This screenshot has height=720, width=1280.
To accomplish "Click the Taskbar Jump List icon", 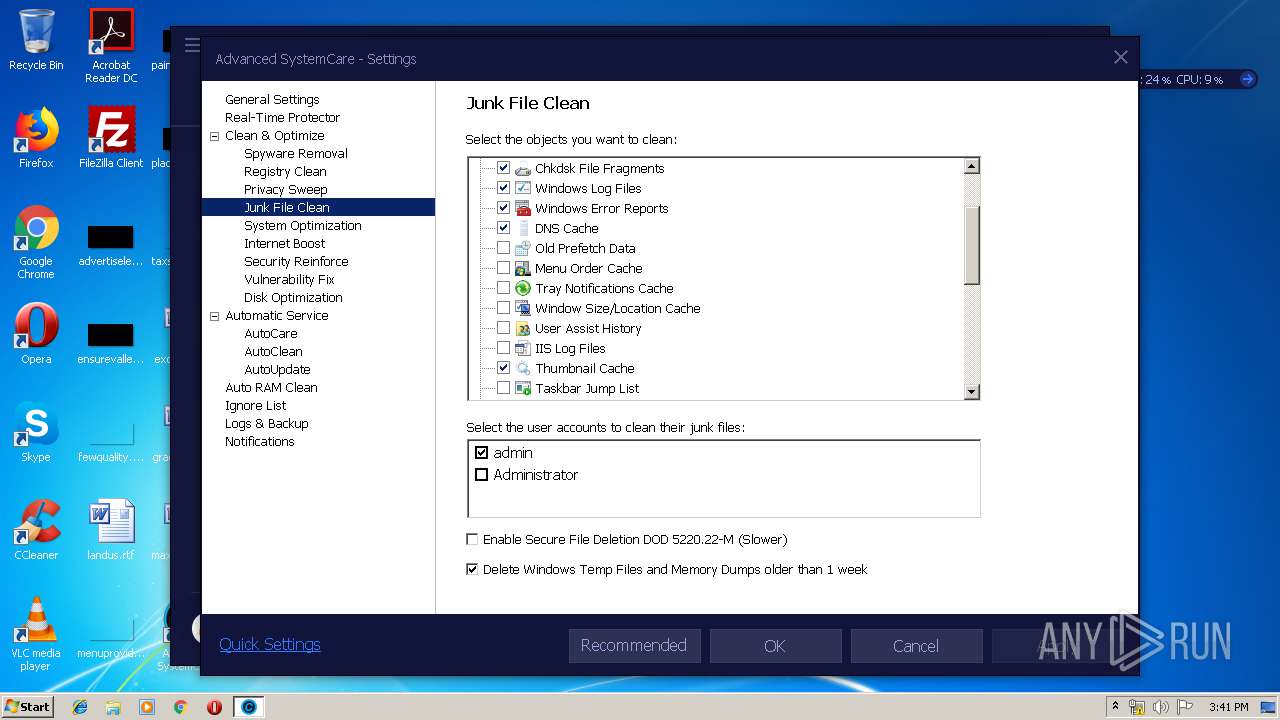I will 522,388.
